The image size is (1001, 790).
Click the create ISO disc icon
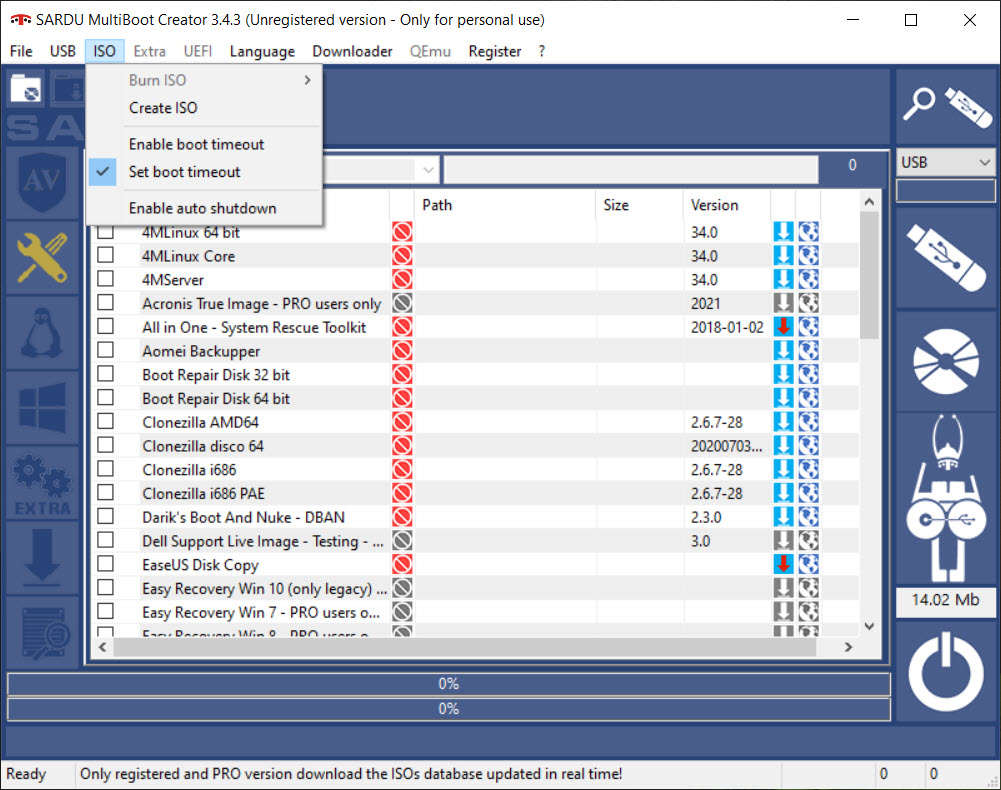click(945, 361)
